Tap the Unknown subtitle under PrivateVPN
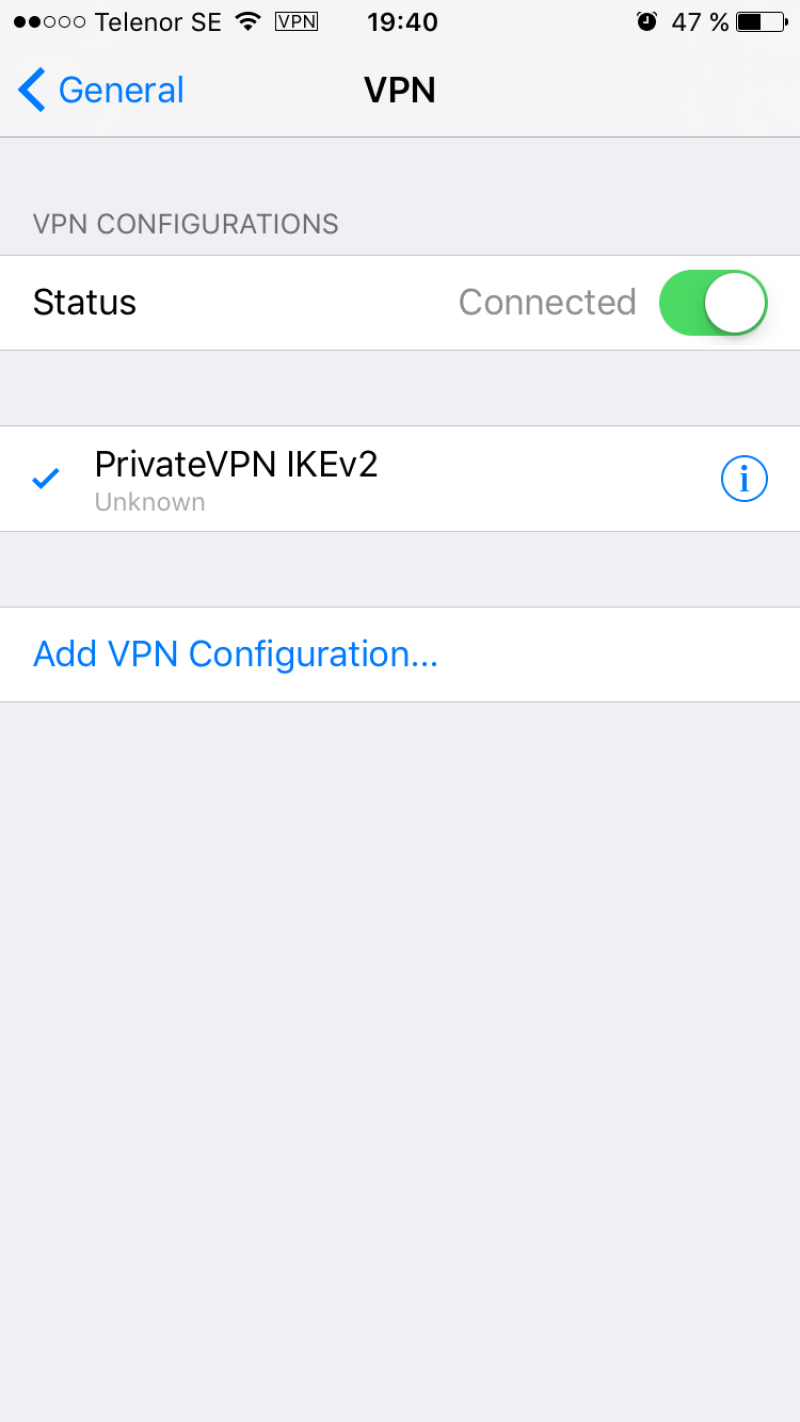The image size is (800, 1422). tap(150, 502)
